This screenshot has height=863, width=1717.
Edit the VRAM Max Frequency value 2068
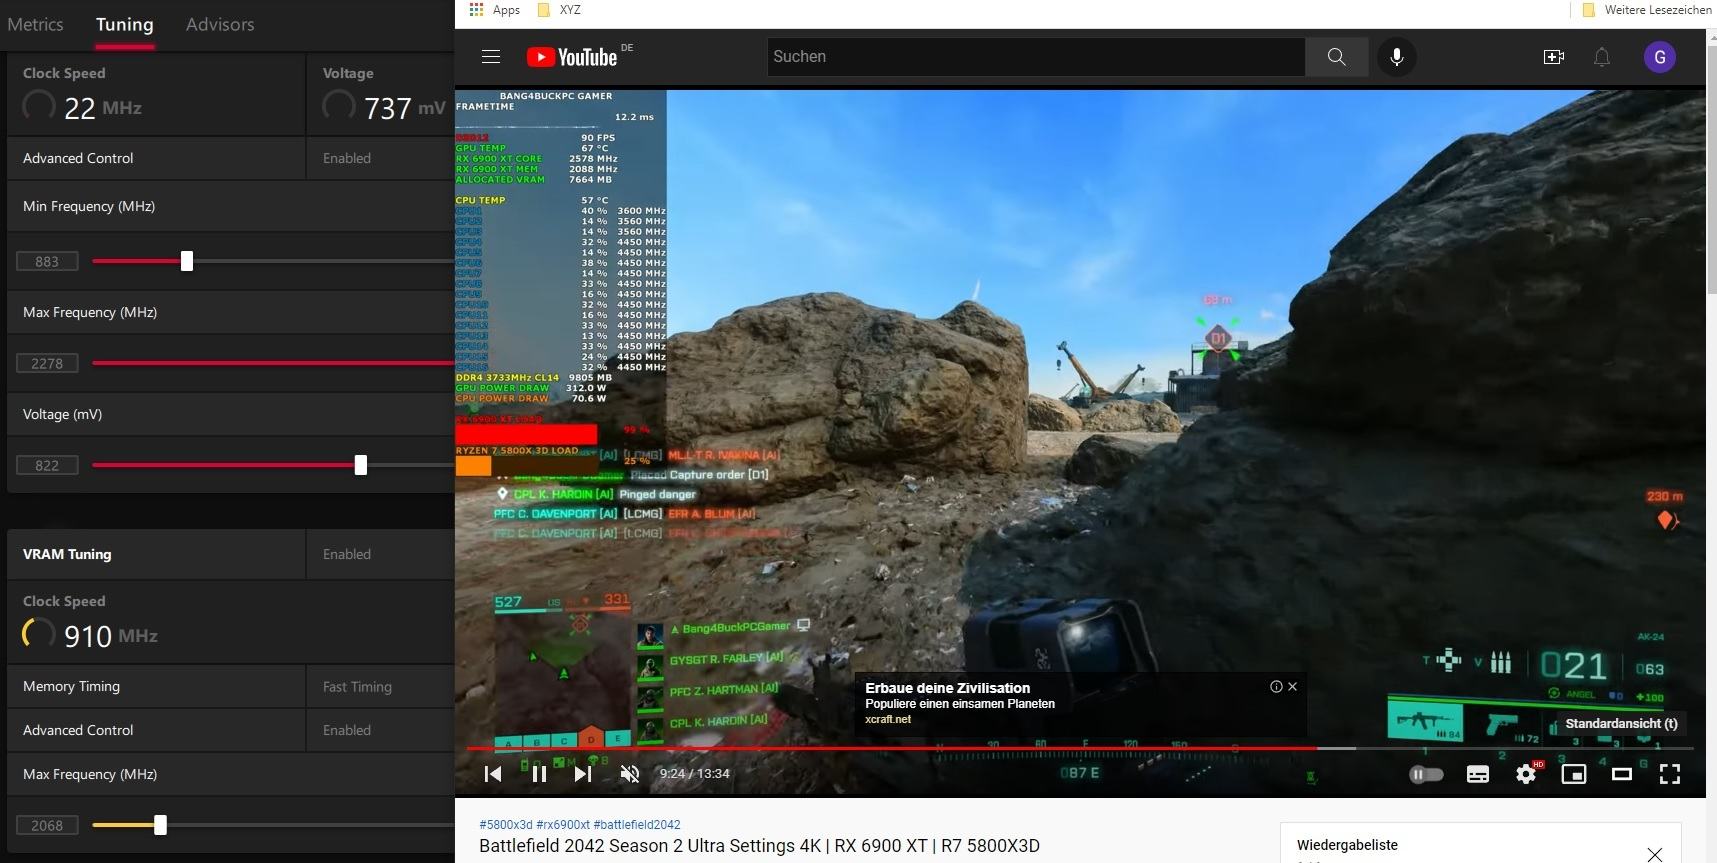coord(47,826)
